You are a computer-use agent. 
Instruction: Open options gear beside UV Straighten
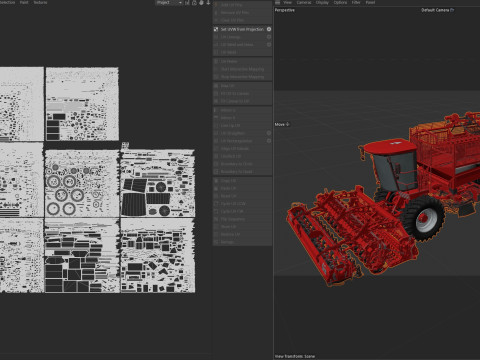(269, 133)
